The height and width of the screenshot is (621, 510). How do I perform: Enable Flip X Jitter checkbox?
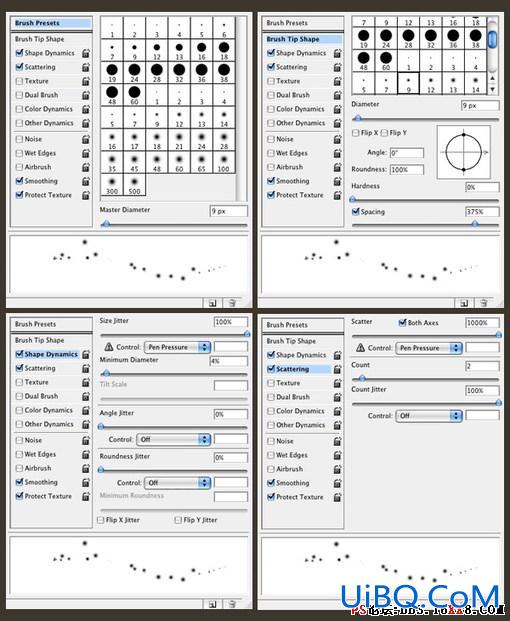101,520
